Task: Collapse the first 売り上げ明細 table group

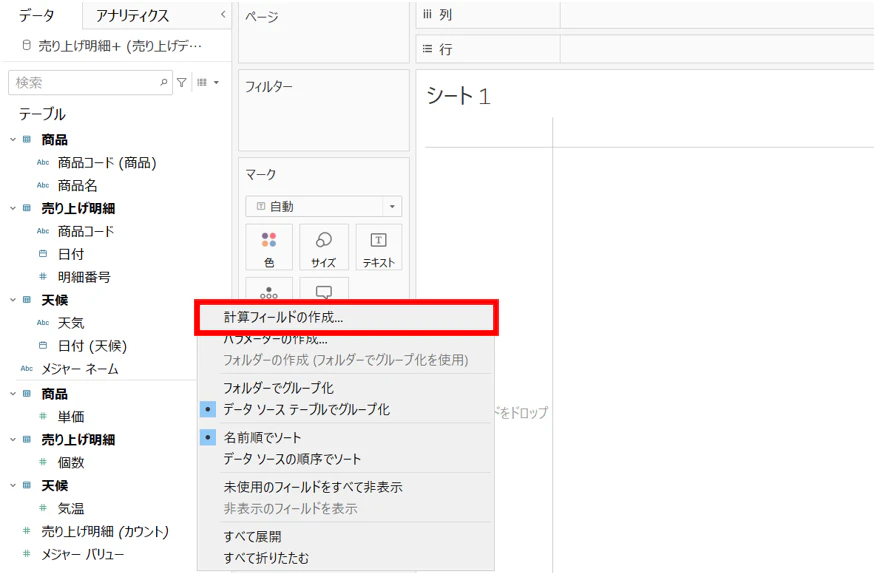Action: click(x=13, y=208)
